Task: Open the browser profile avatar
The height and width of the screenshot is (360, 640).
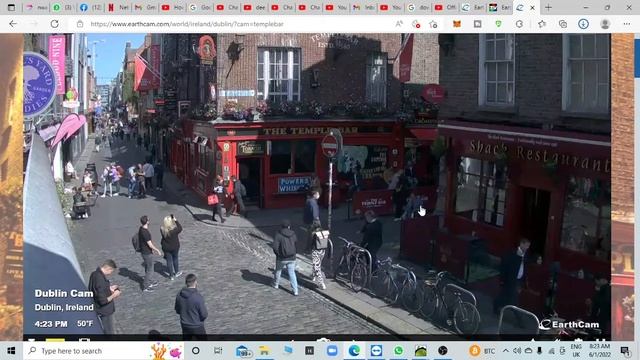Action: [605, 24]
